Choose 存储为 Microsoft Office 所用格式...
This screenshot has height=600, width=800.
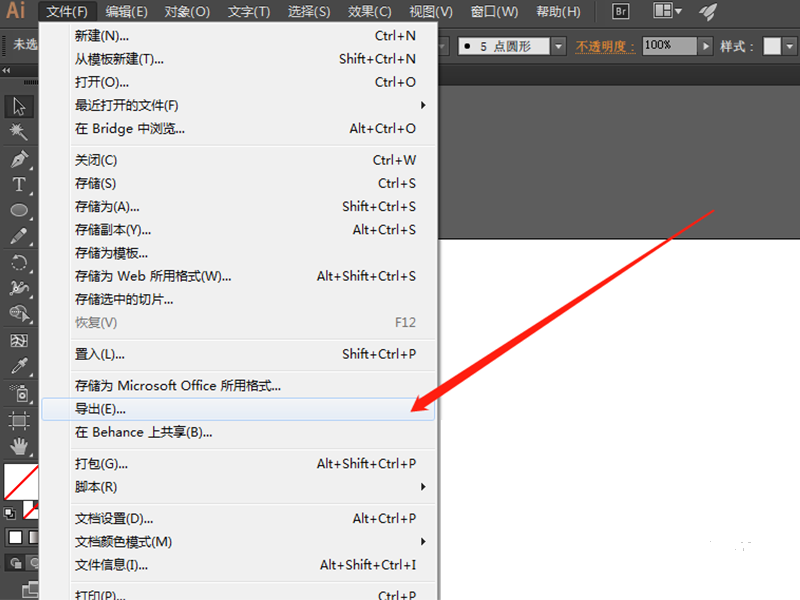[x=238, y=386]
